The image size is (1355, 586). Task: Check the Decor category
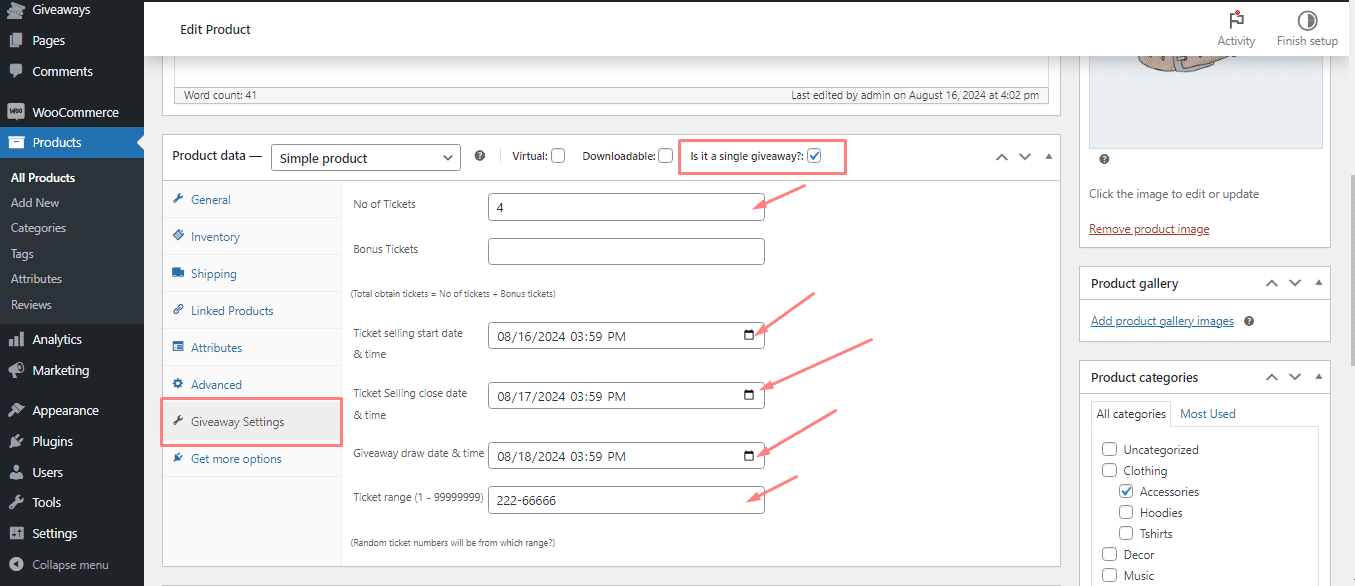(1109, 555)
